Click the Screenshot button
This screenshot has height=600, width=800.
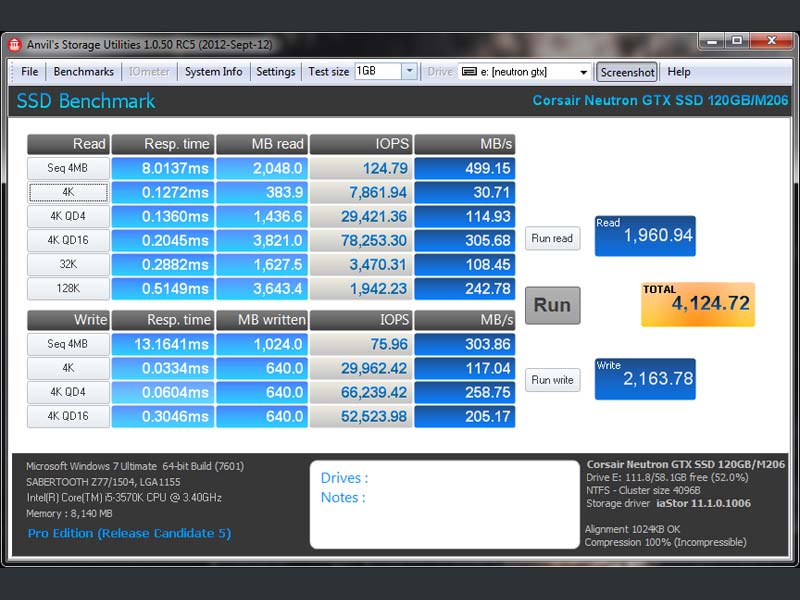pyautogui.click(x=627, y=72)
